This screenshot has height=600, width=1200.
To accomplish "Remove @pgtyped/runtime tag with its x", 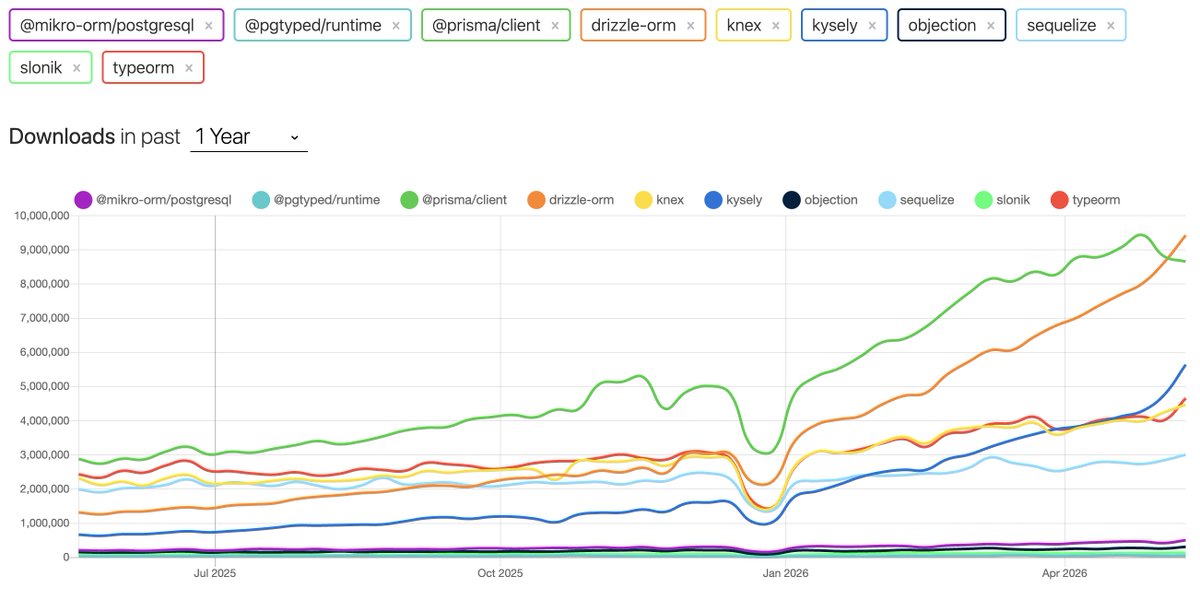I will click(395, 25).
